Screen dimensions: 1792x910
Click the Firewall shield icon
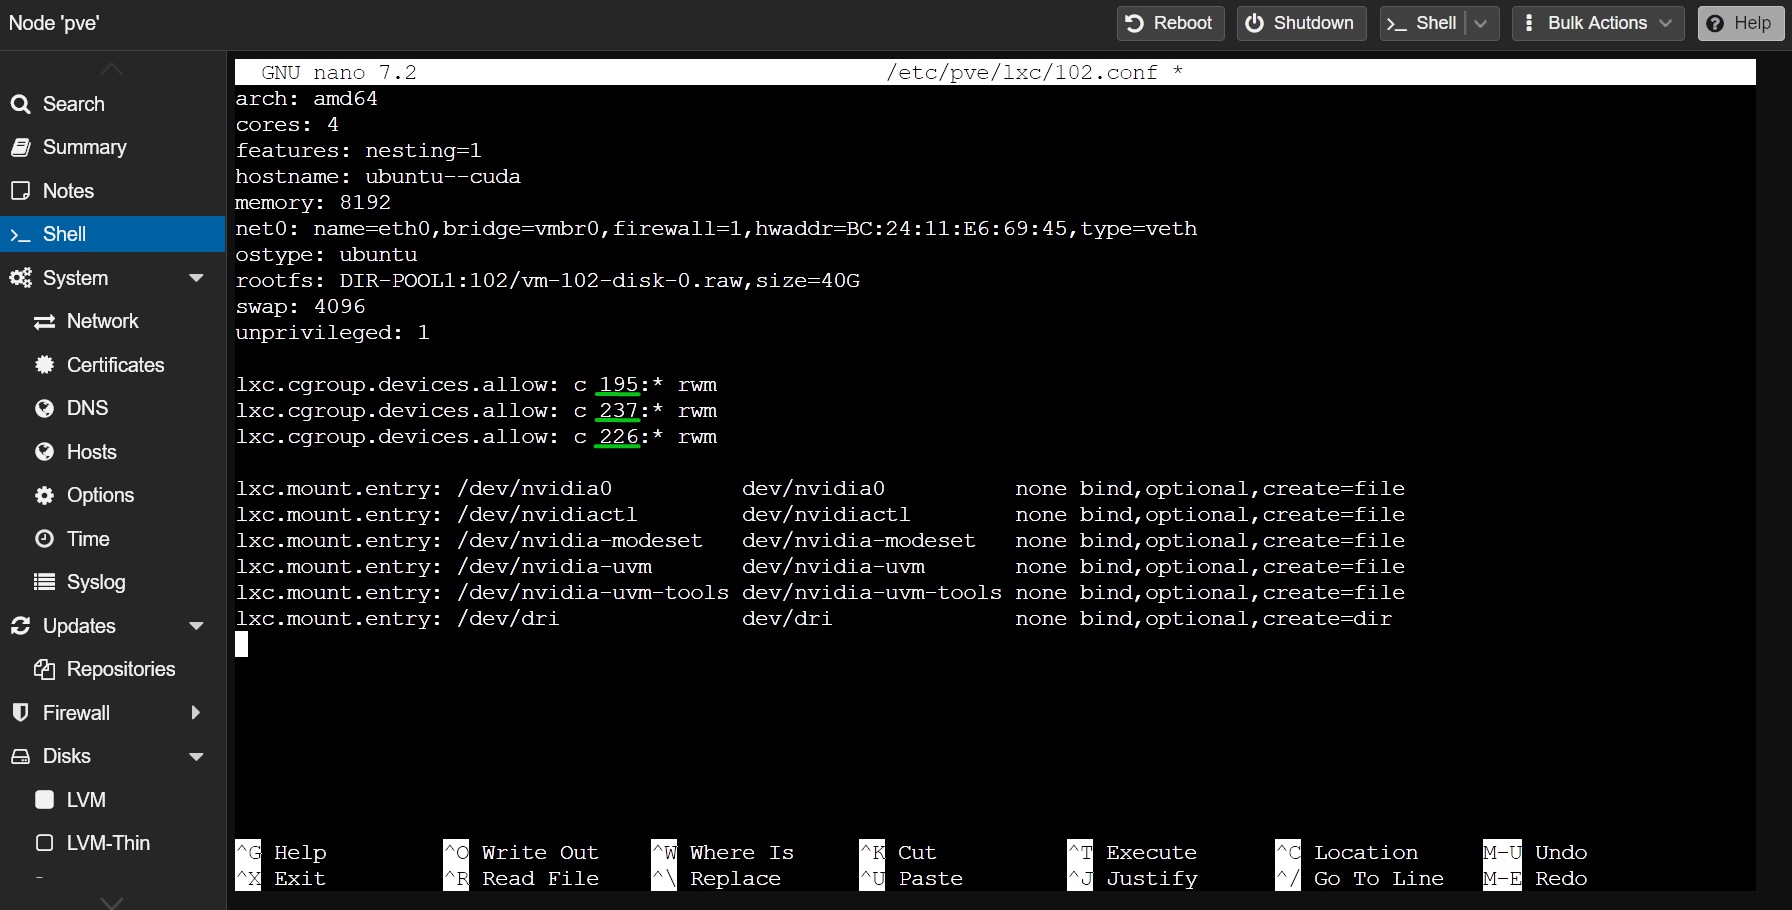click(20, 713)
